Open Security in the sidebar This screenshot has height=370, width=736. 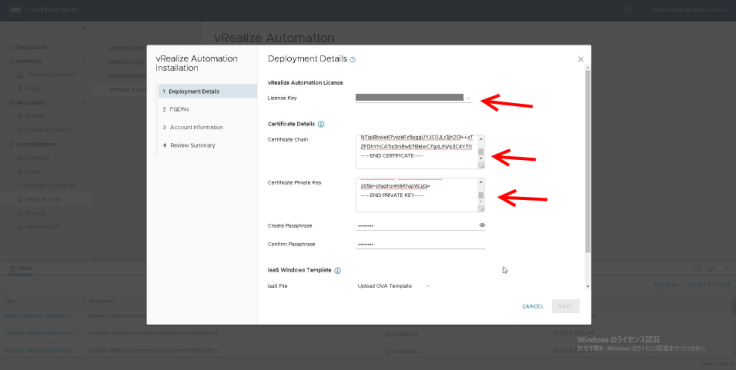pyautogui.click(x=36, y=213)
